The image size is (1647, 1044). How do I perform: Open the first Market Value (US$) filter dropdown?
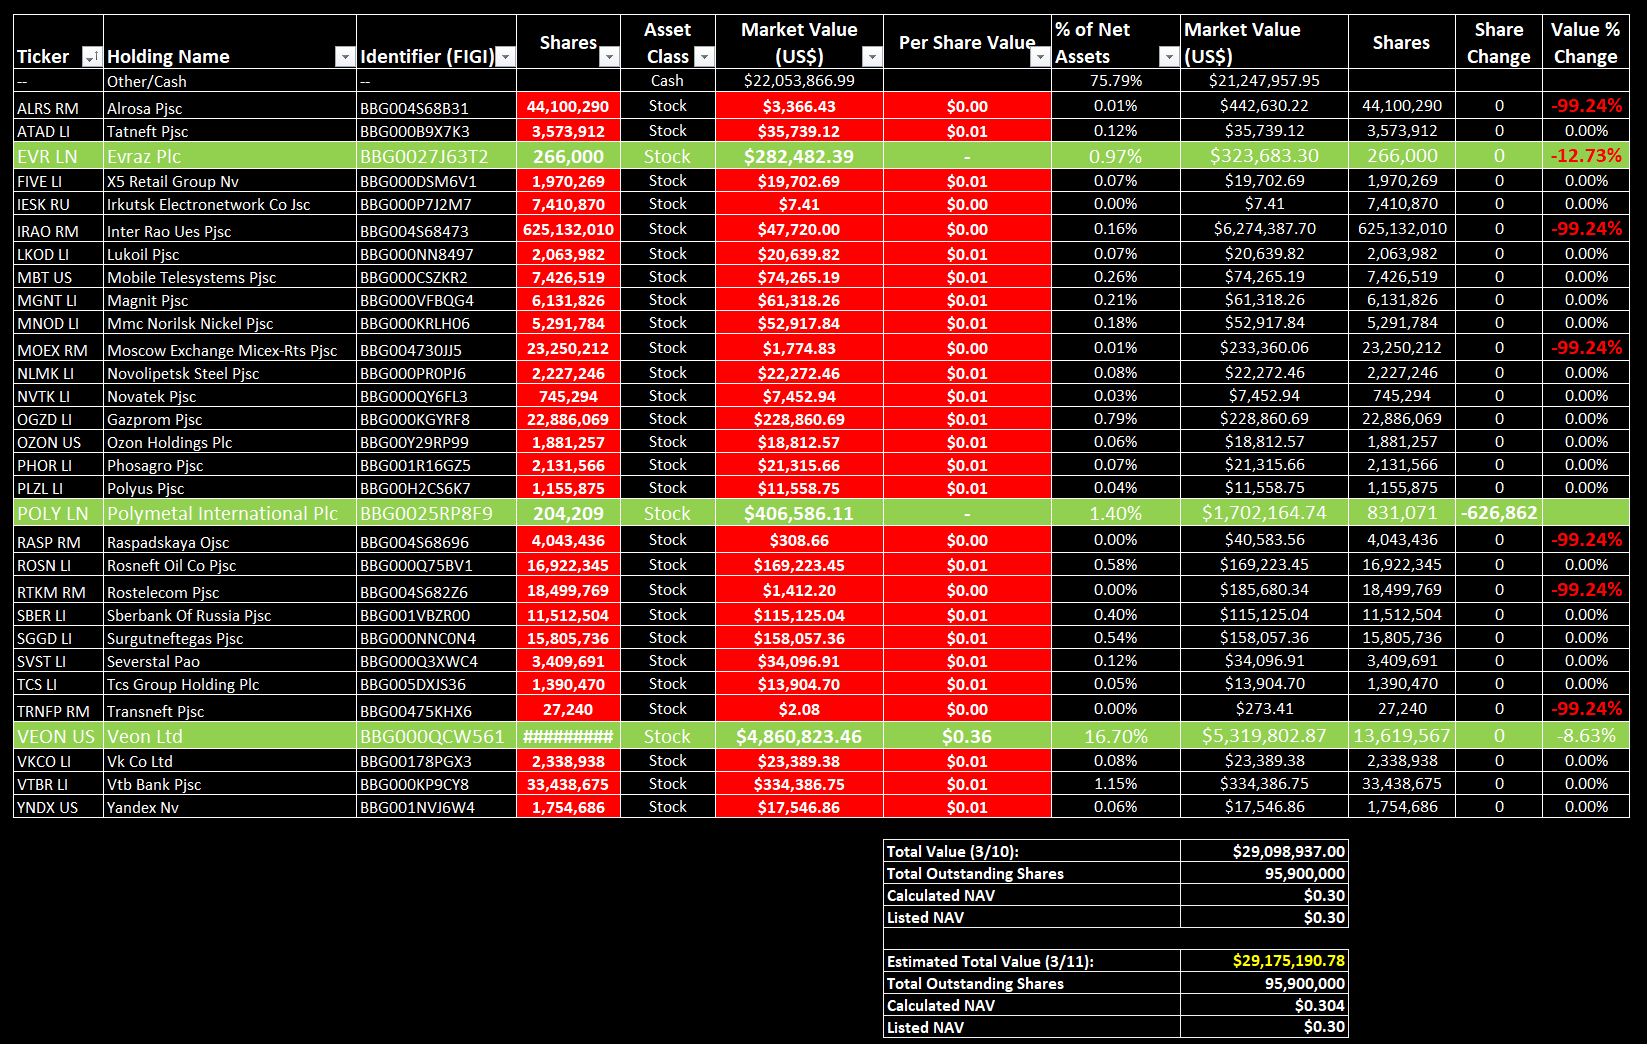(x=872, y=57)
